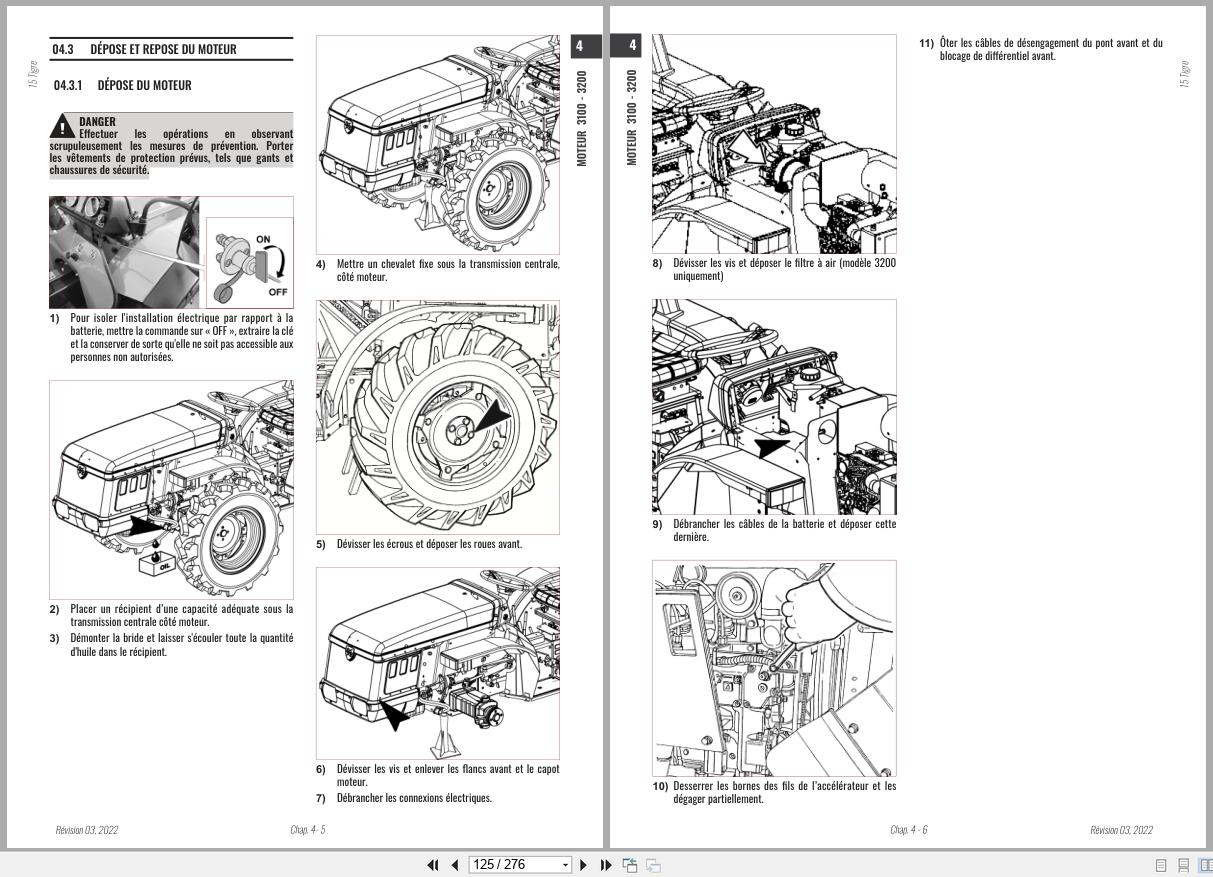Click step 11 text "Ôter les câbles de désengagement"

point(1041,50)
